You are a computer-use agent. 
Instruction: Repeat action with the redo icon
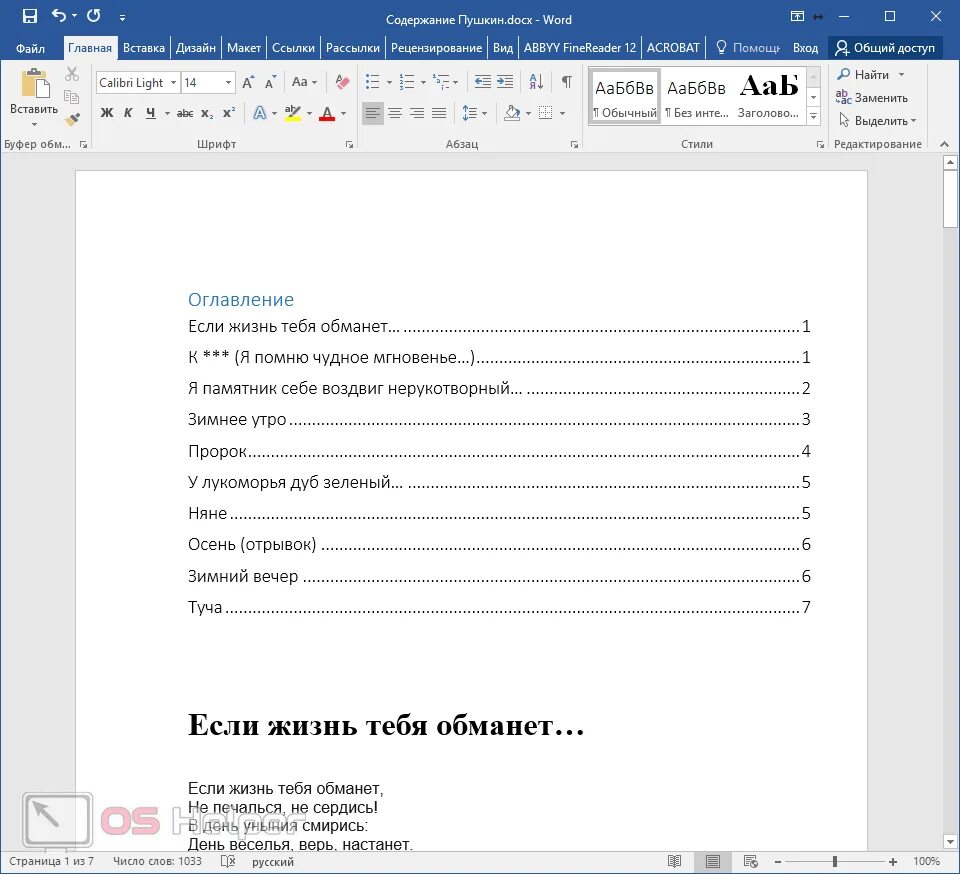(x=94, y=16)
